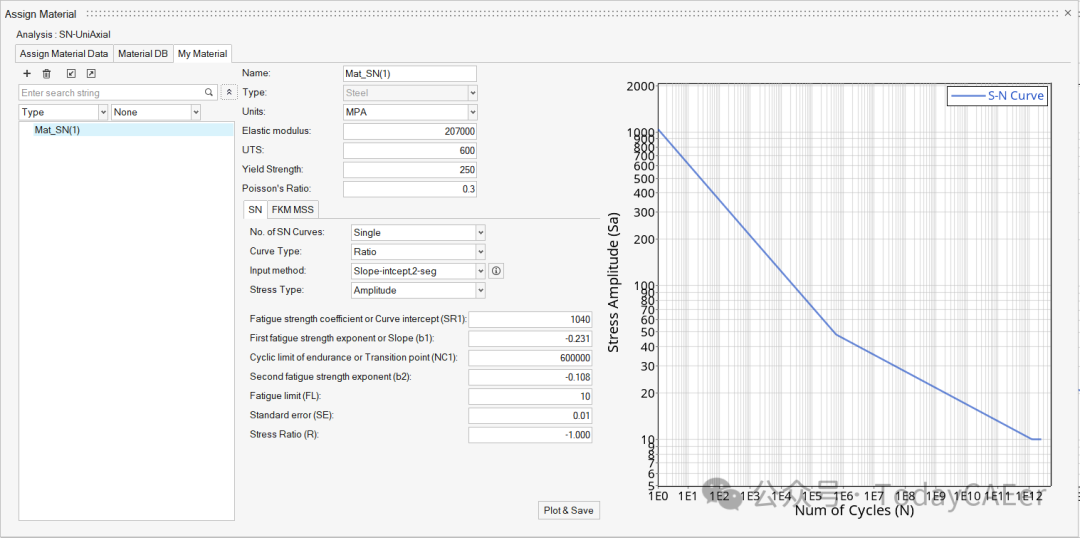
Task: Click the magnifier icon in search box
Action: 209,93
